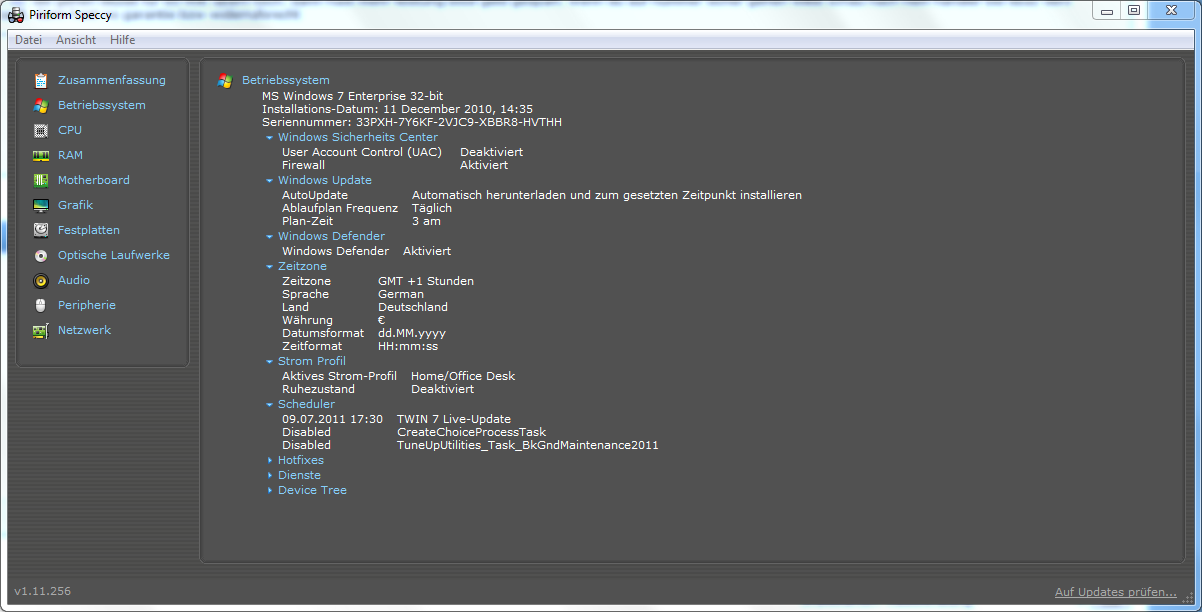Open the Festplatten section
Image resolution: width=1202 pixels, height=612 pixels.
click(89, 230)
